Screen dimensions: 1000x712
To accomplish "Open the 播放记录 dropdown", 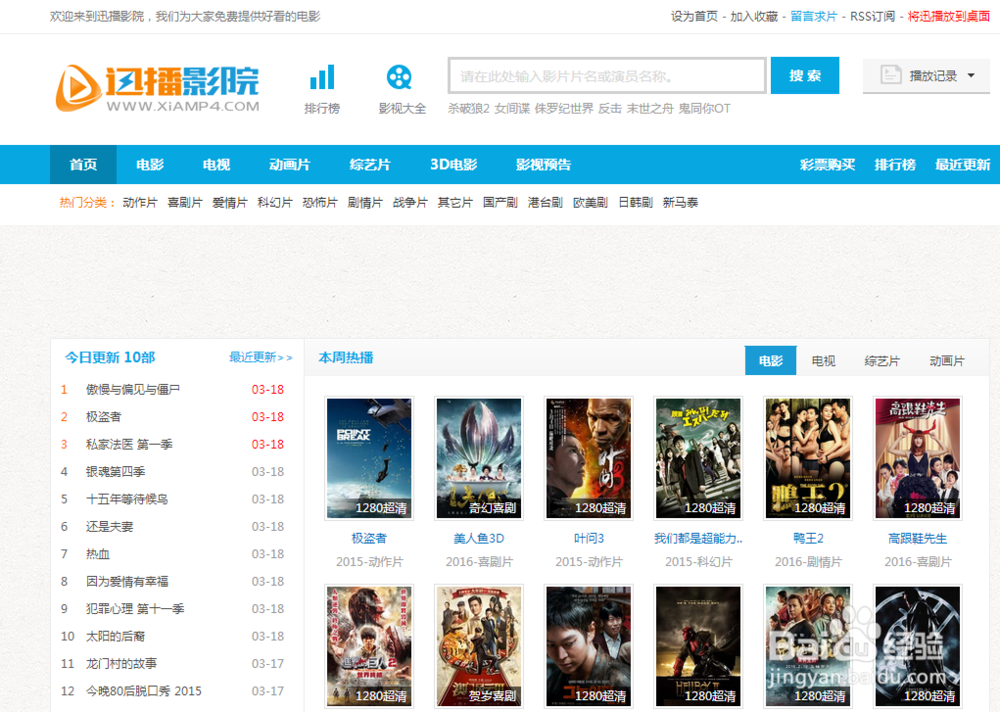I will point(926,76).
